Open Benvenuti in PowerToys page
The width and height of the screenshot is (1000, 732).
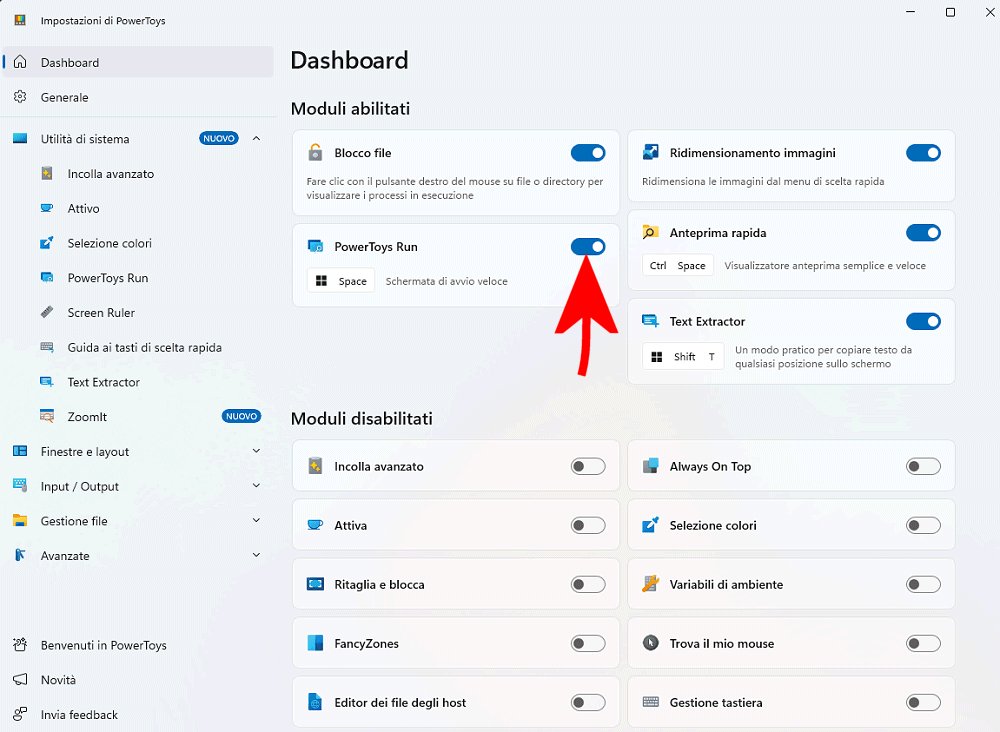137,645
